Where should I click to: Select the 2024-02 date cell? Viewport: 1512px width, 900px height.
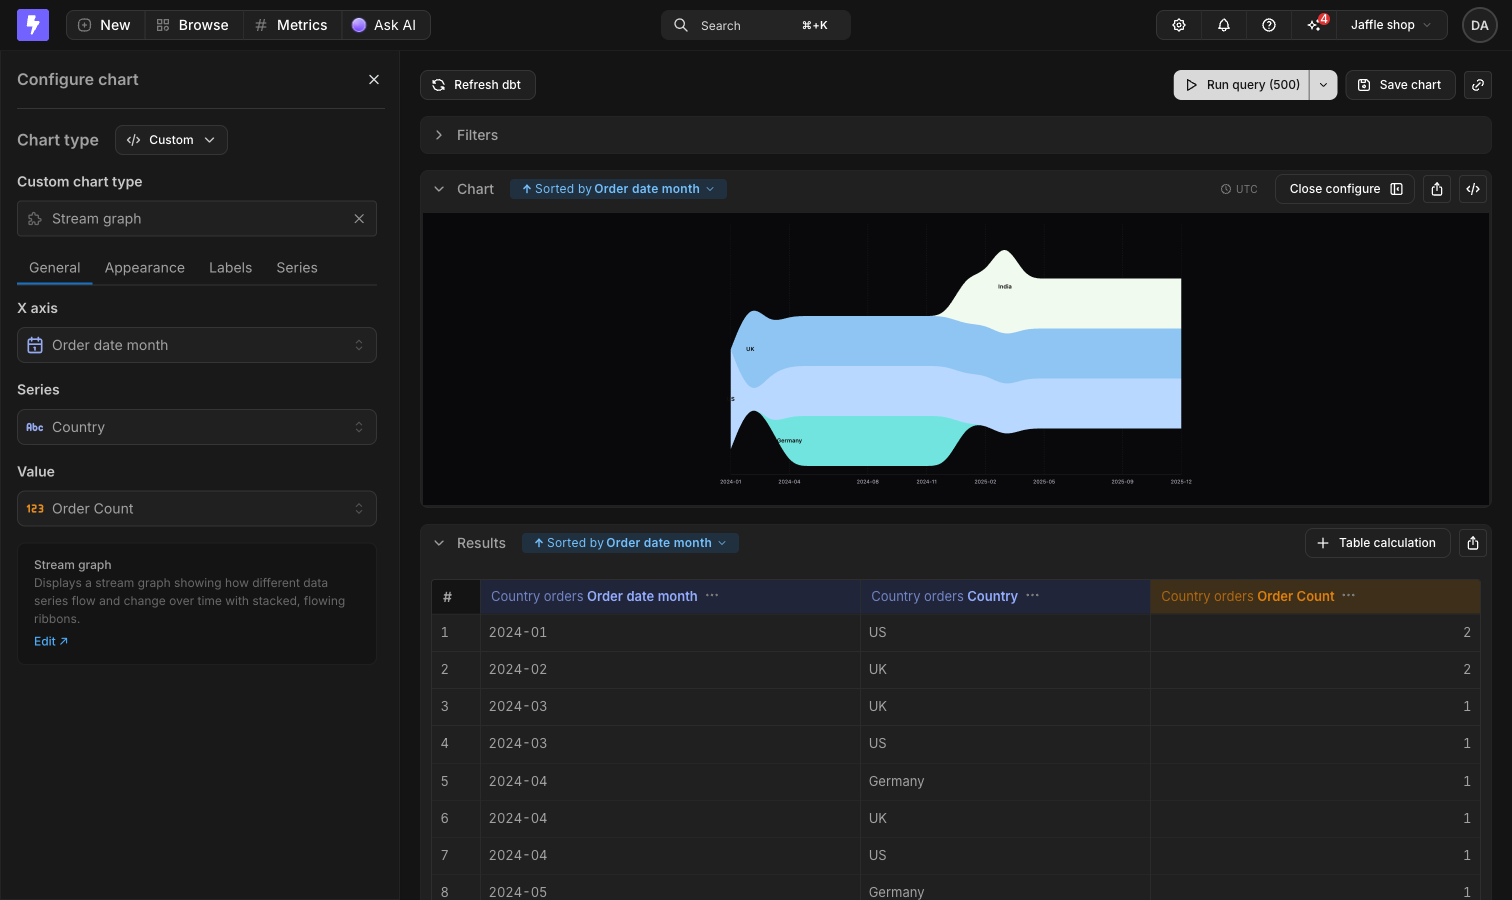[x=671, y=669]
